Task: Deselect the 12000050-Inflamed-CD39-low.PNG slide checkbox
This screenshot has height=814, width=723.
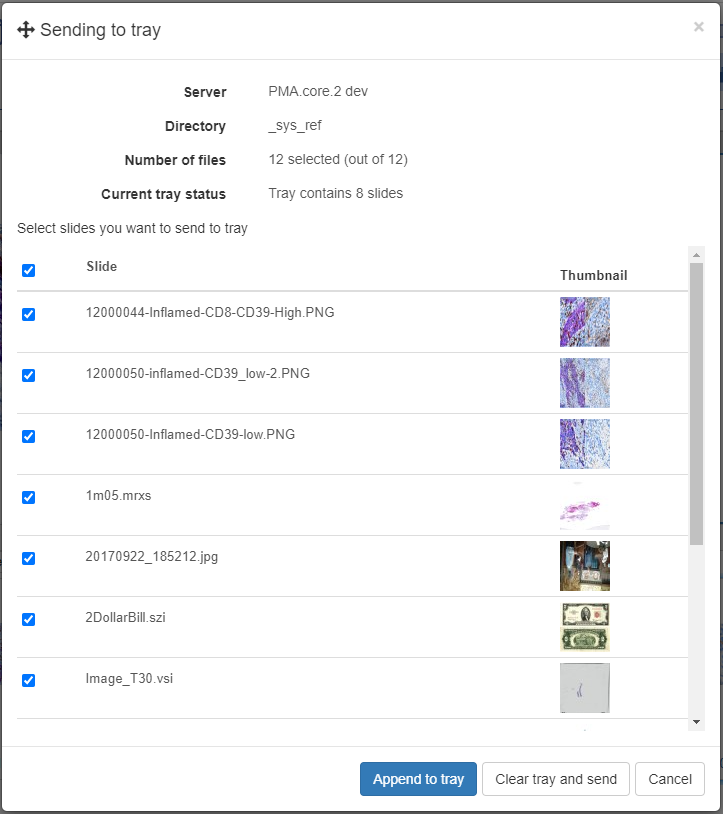Action: coord(28,436)
